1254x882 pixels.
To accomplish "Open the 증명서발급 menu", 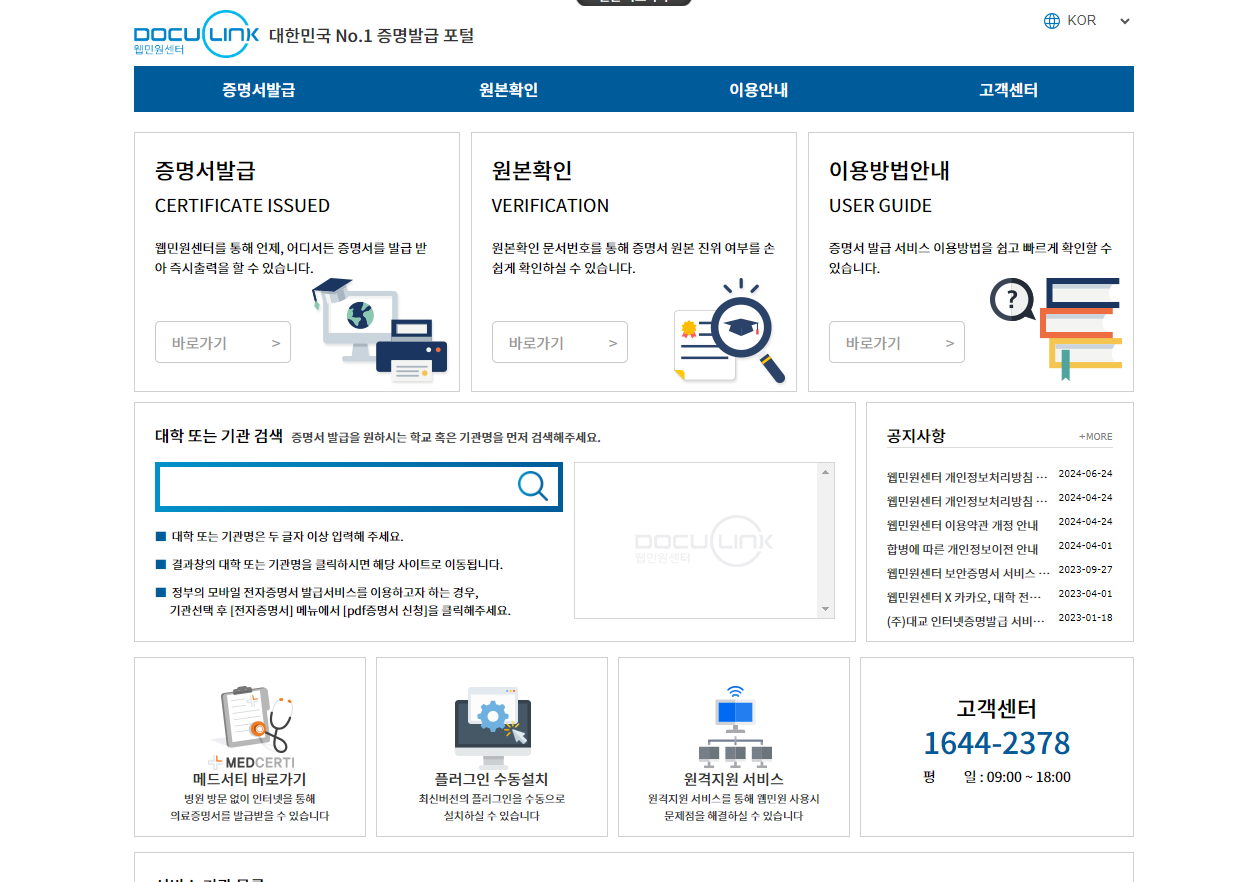I will click(x=258, y=89).
